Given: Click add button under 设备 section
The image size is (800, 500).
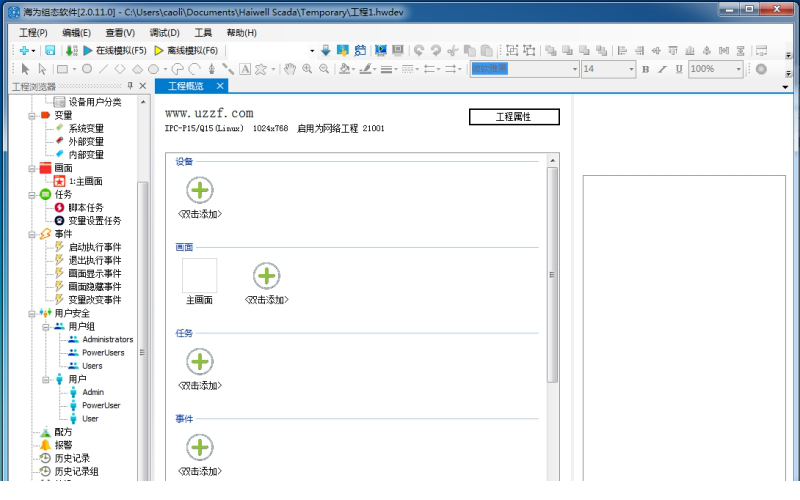Looking at the screenshot, I should coord(199,190).
